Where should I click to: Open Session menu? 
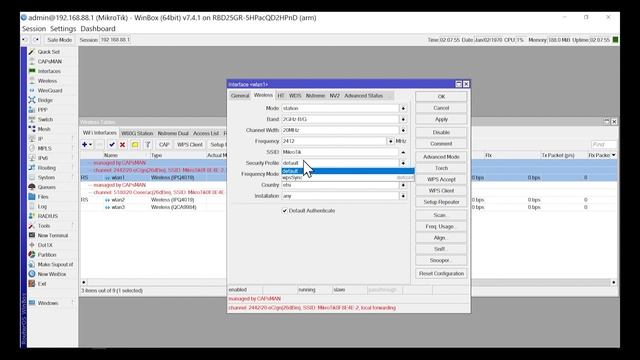coord(34,29)
